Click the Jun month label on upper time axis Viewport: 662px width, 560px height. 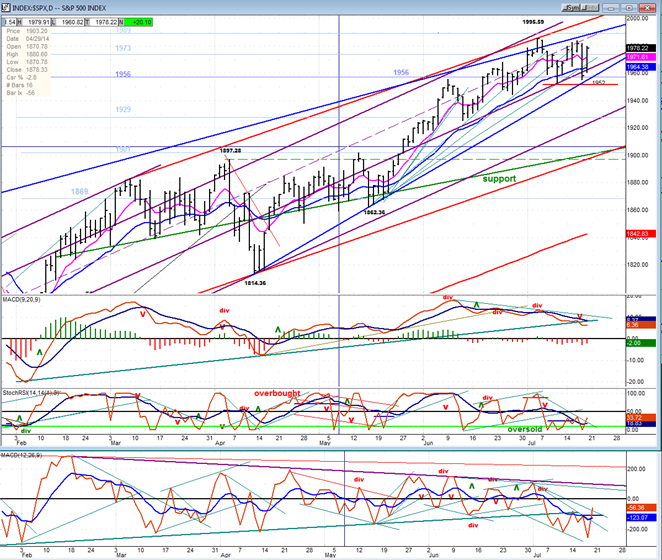point(428,443)
